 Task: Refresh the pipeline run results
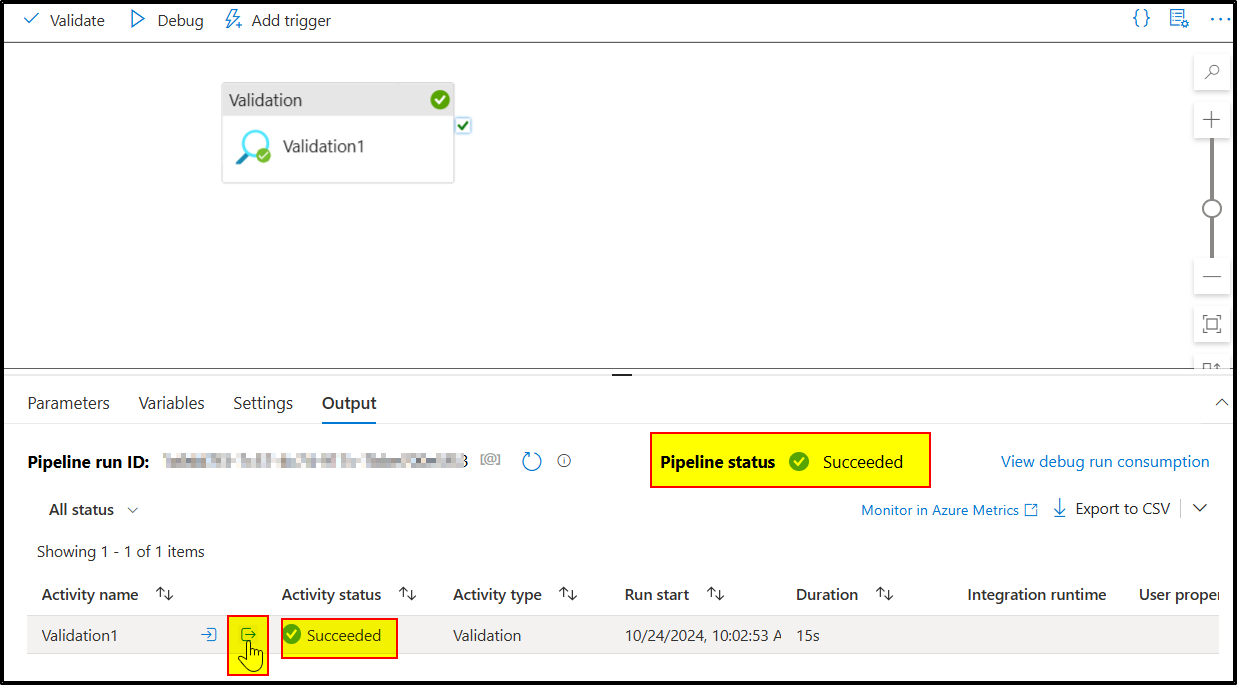point(531,461)
